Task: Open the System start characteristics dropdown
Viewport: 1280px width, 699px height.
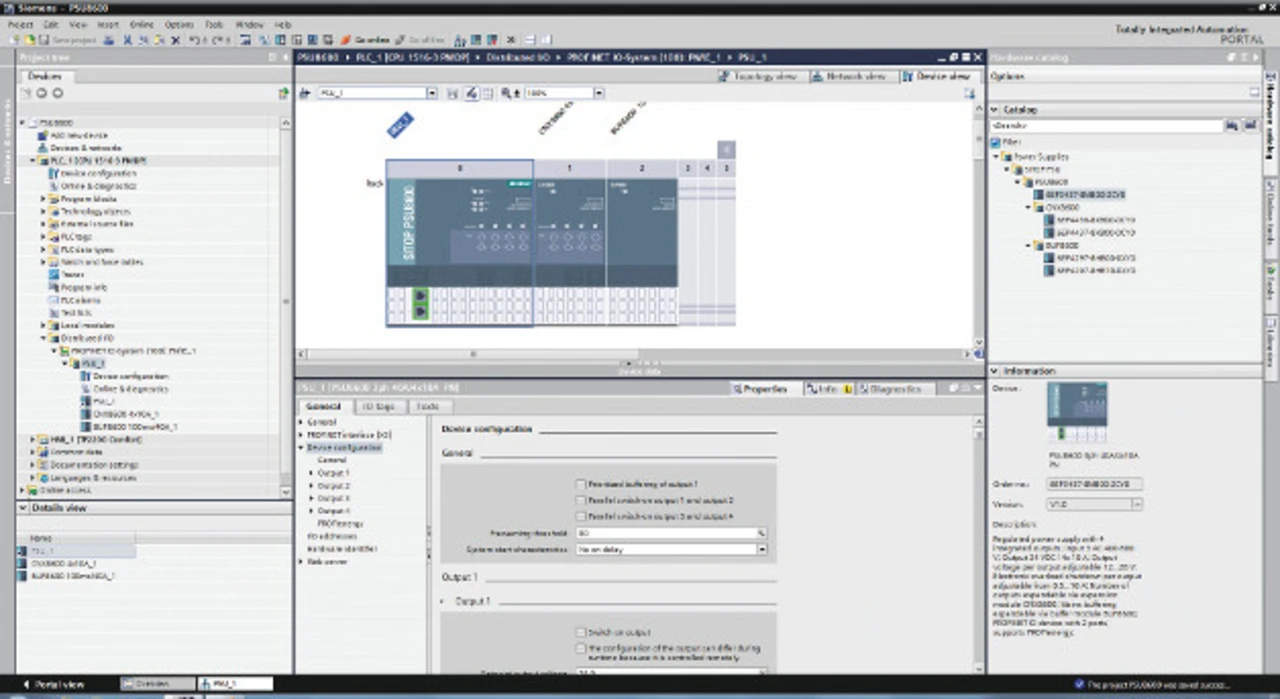Action: tap(762, 549)
